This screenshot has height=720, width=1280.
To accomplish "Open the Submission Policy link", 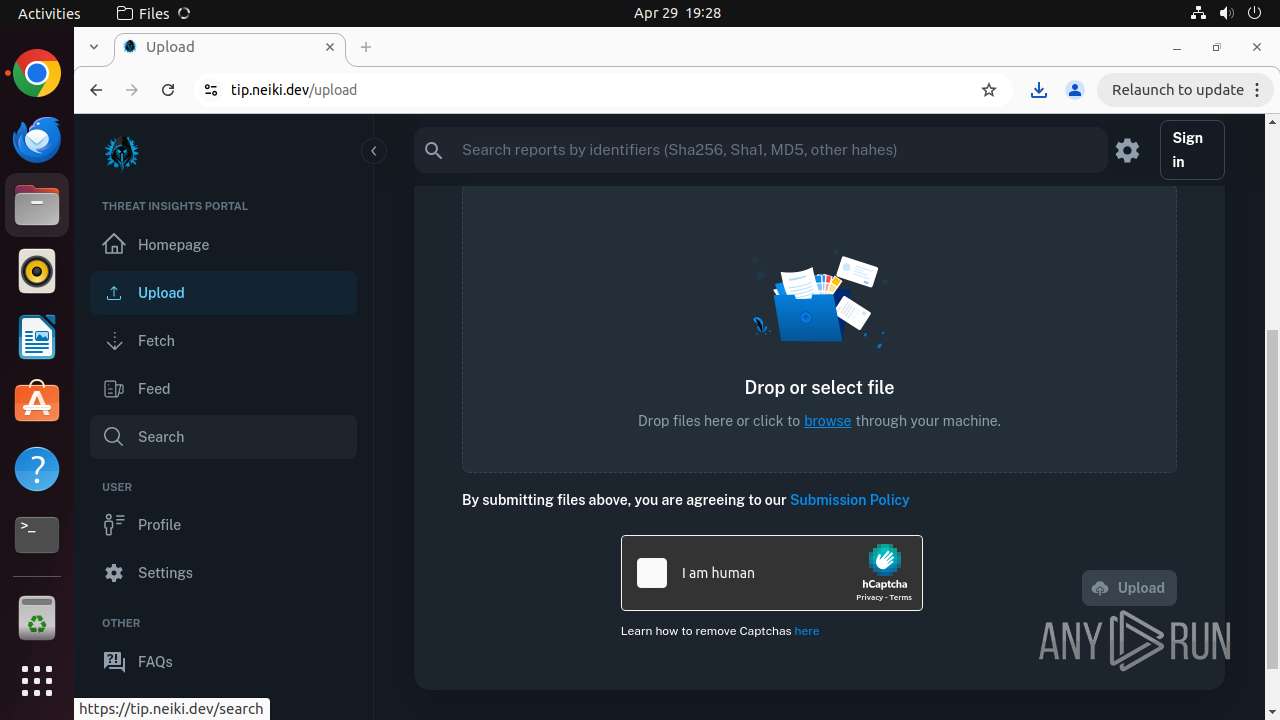I will [x=850, y=500].
